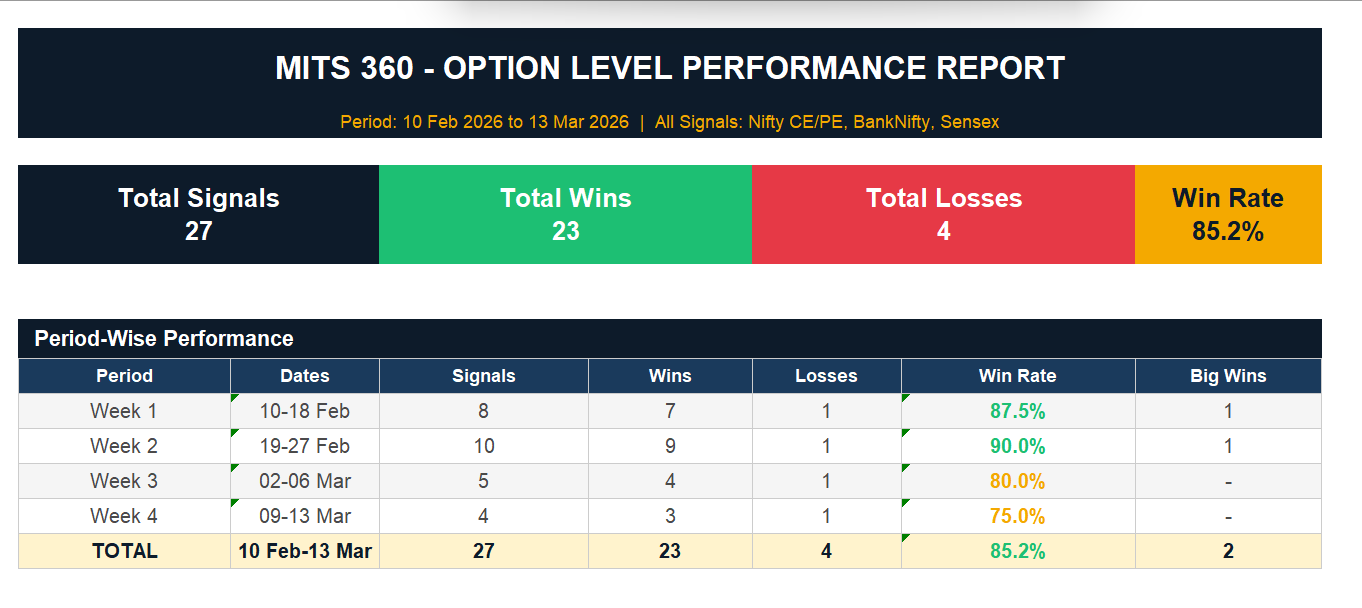Image resolution: width=1362 pixels, height=608 pixels.
Task: Click the Signals column header
Action: (x=484, y=376)
